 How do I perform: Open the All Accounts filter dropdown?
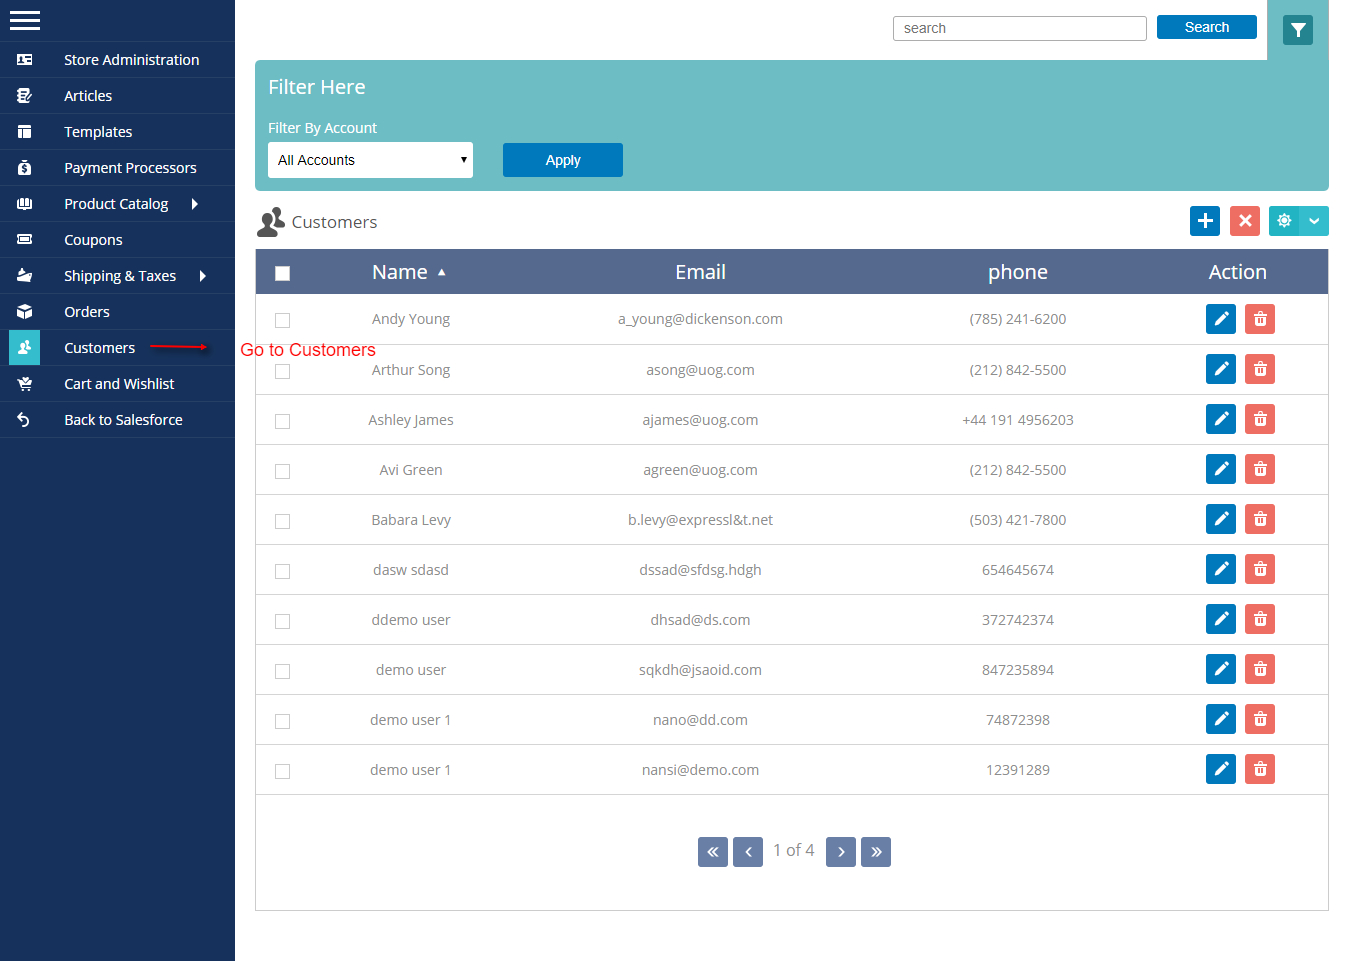pyautogui.click(x=370, y=160)
